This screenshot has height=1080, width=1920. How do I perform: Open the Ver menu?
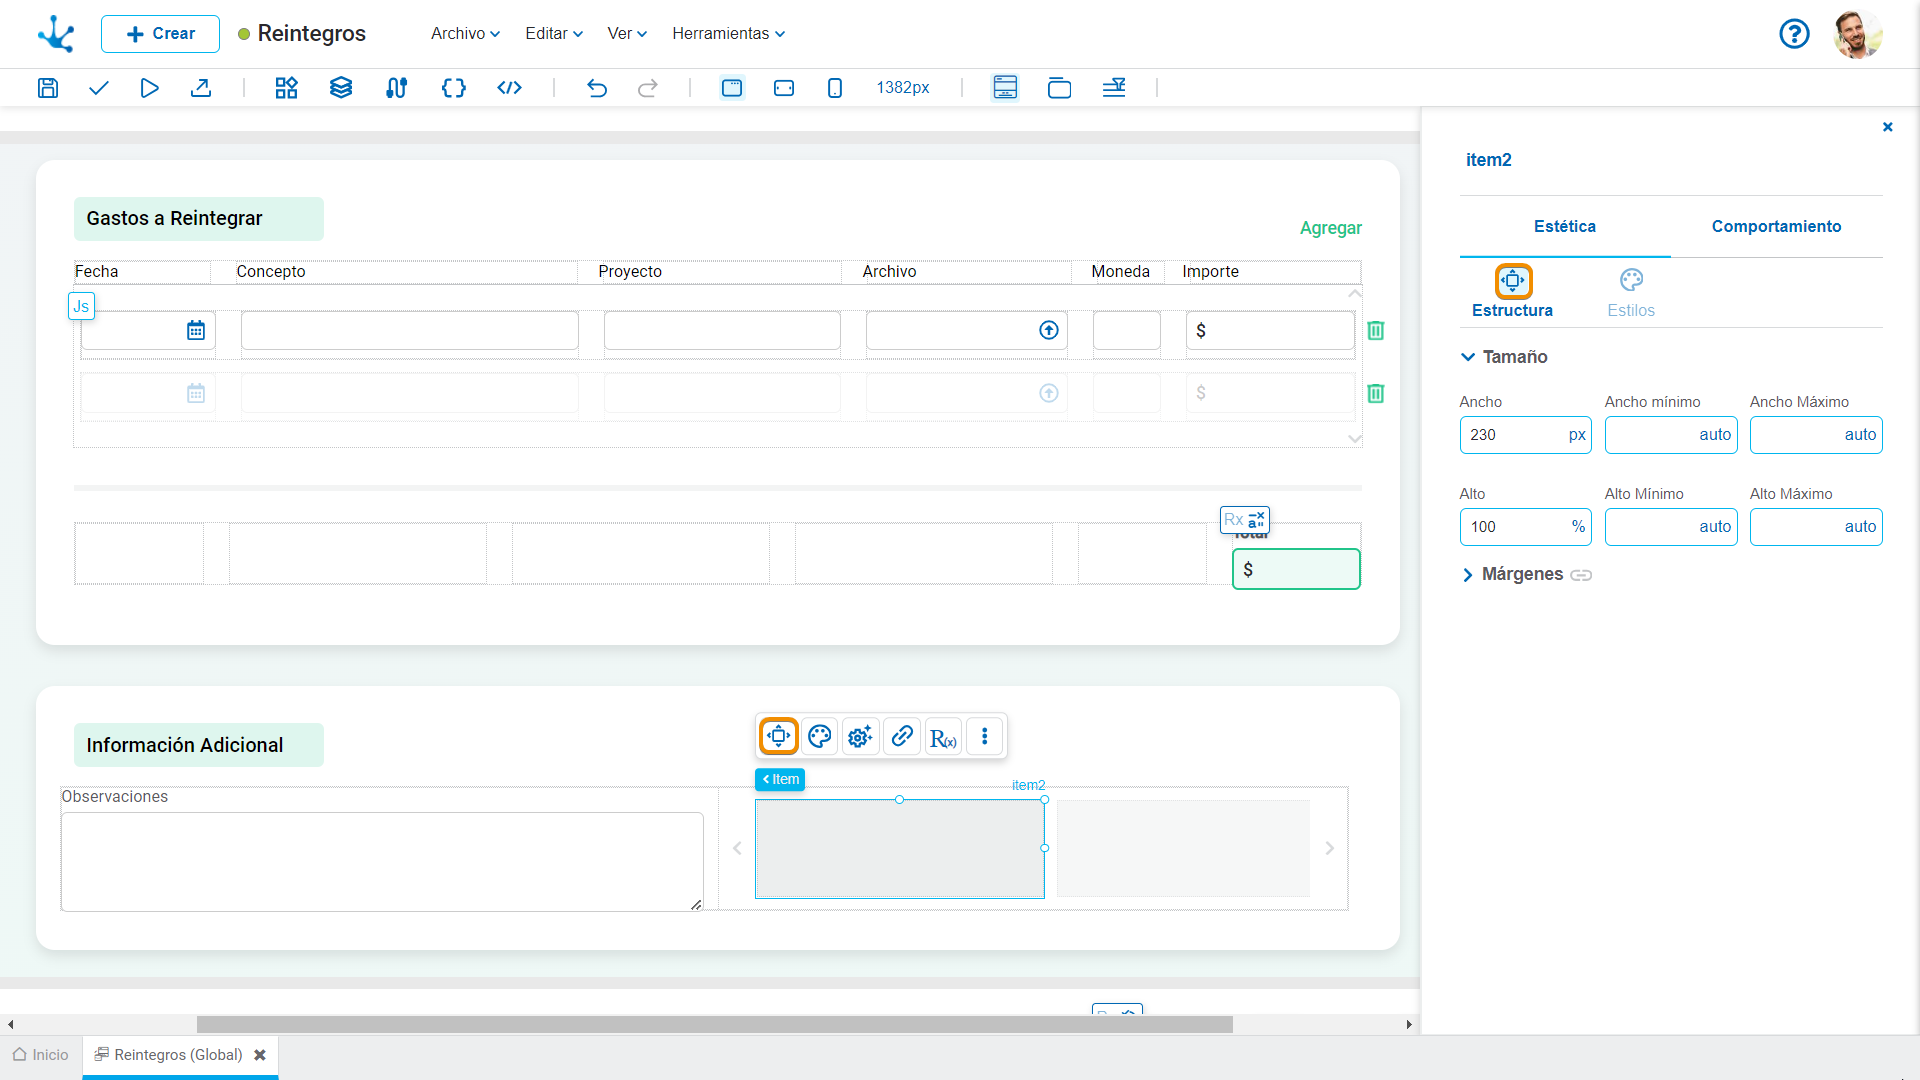click(627, 34)
